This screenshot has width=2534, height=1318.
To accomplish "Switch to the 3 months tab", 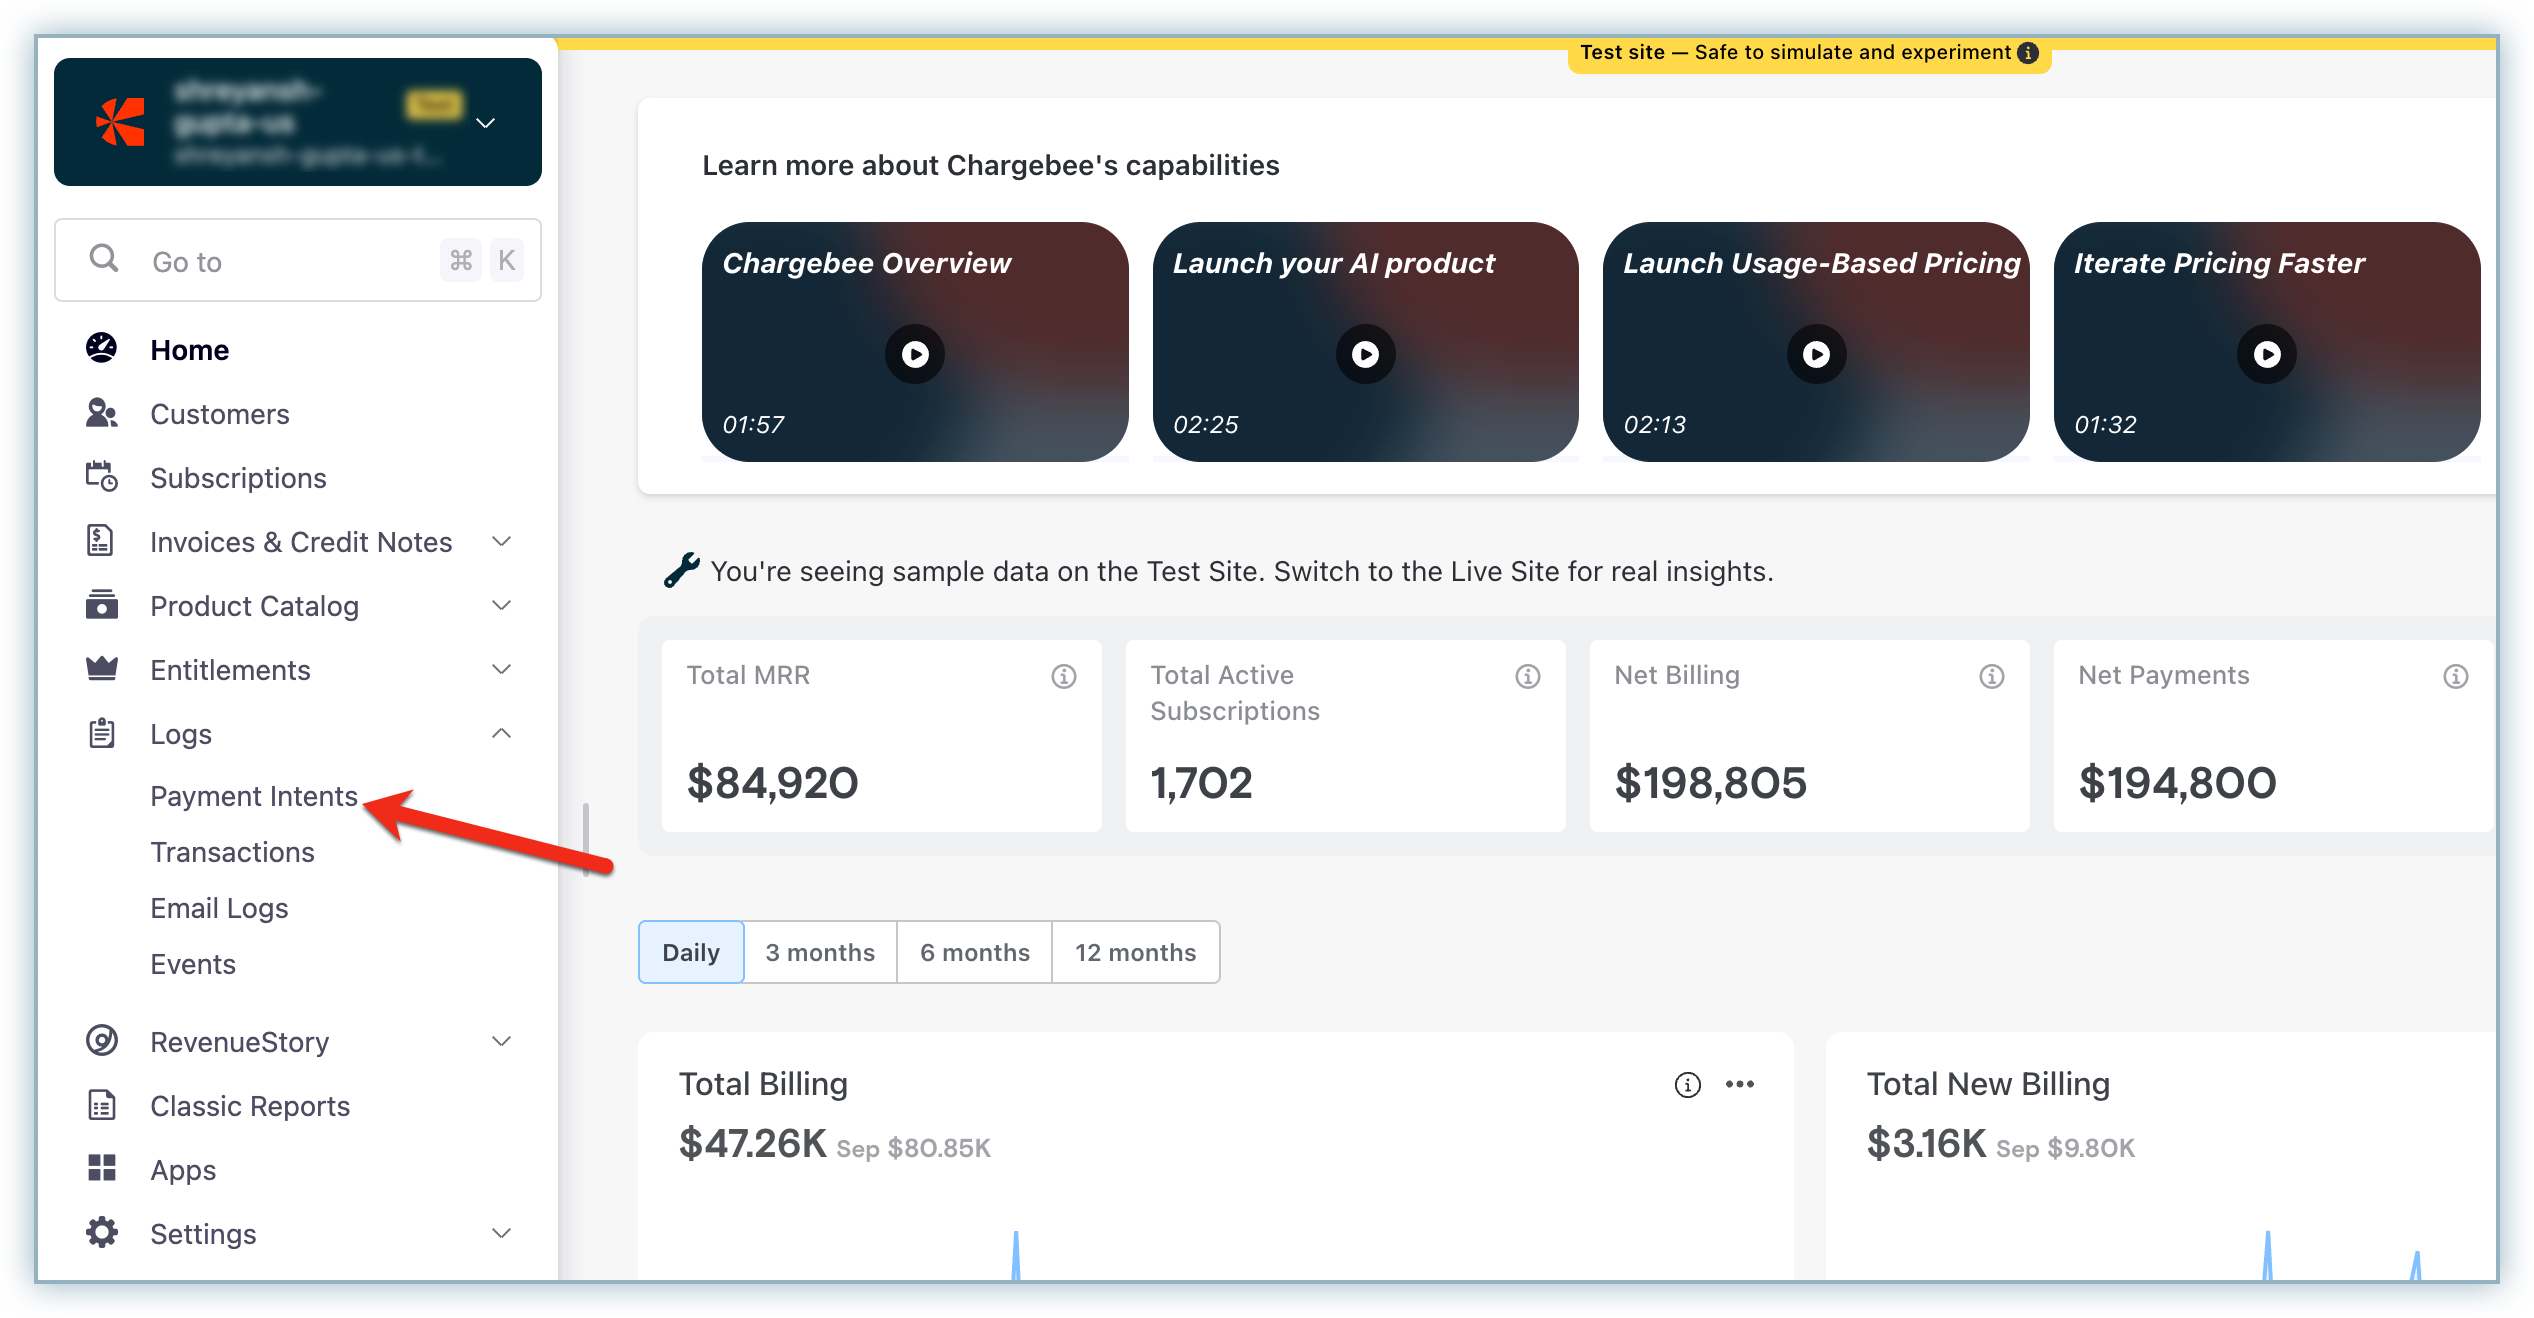I will coord(819,952).
